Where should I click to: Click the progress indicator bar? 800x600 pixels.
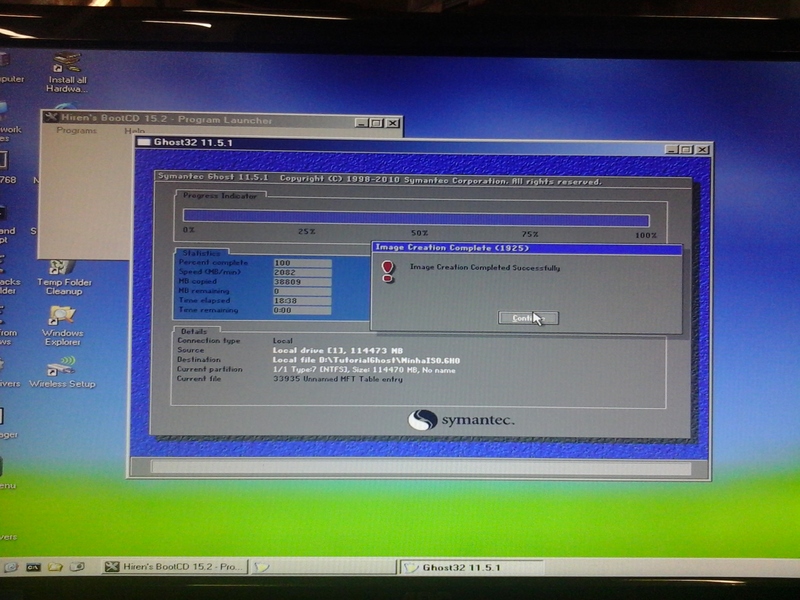coord(415,220)
